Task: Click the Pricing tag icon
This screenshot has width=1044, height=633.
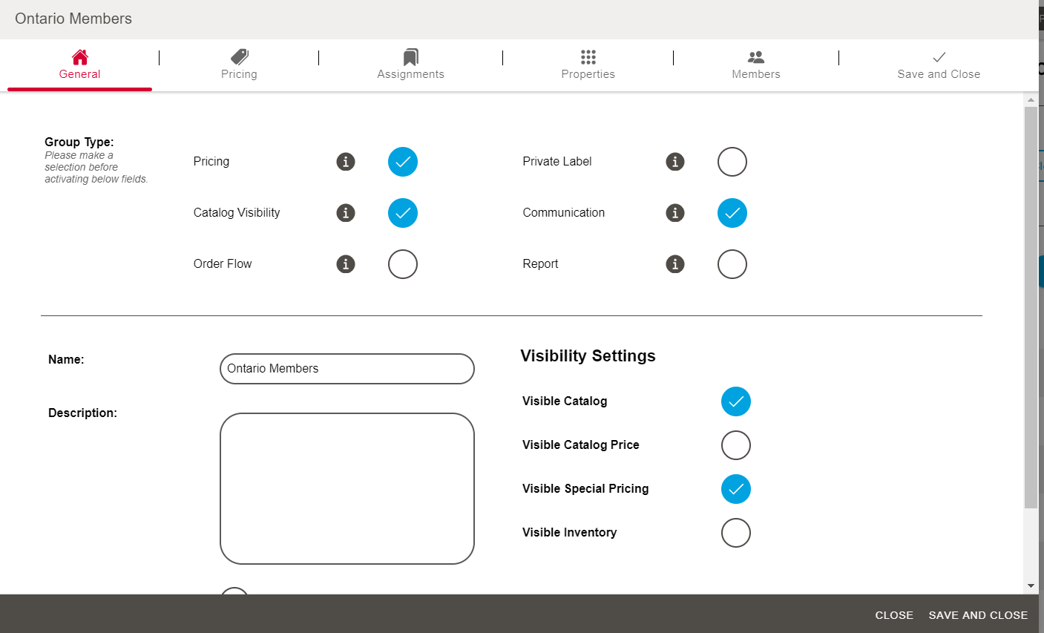Action: [239, 58]
